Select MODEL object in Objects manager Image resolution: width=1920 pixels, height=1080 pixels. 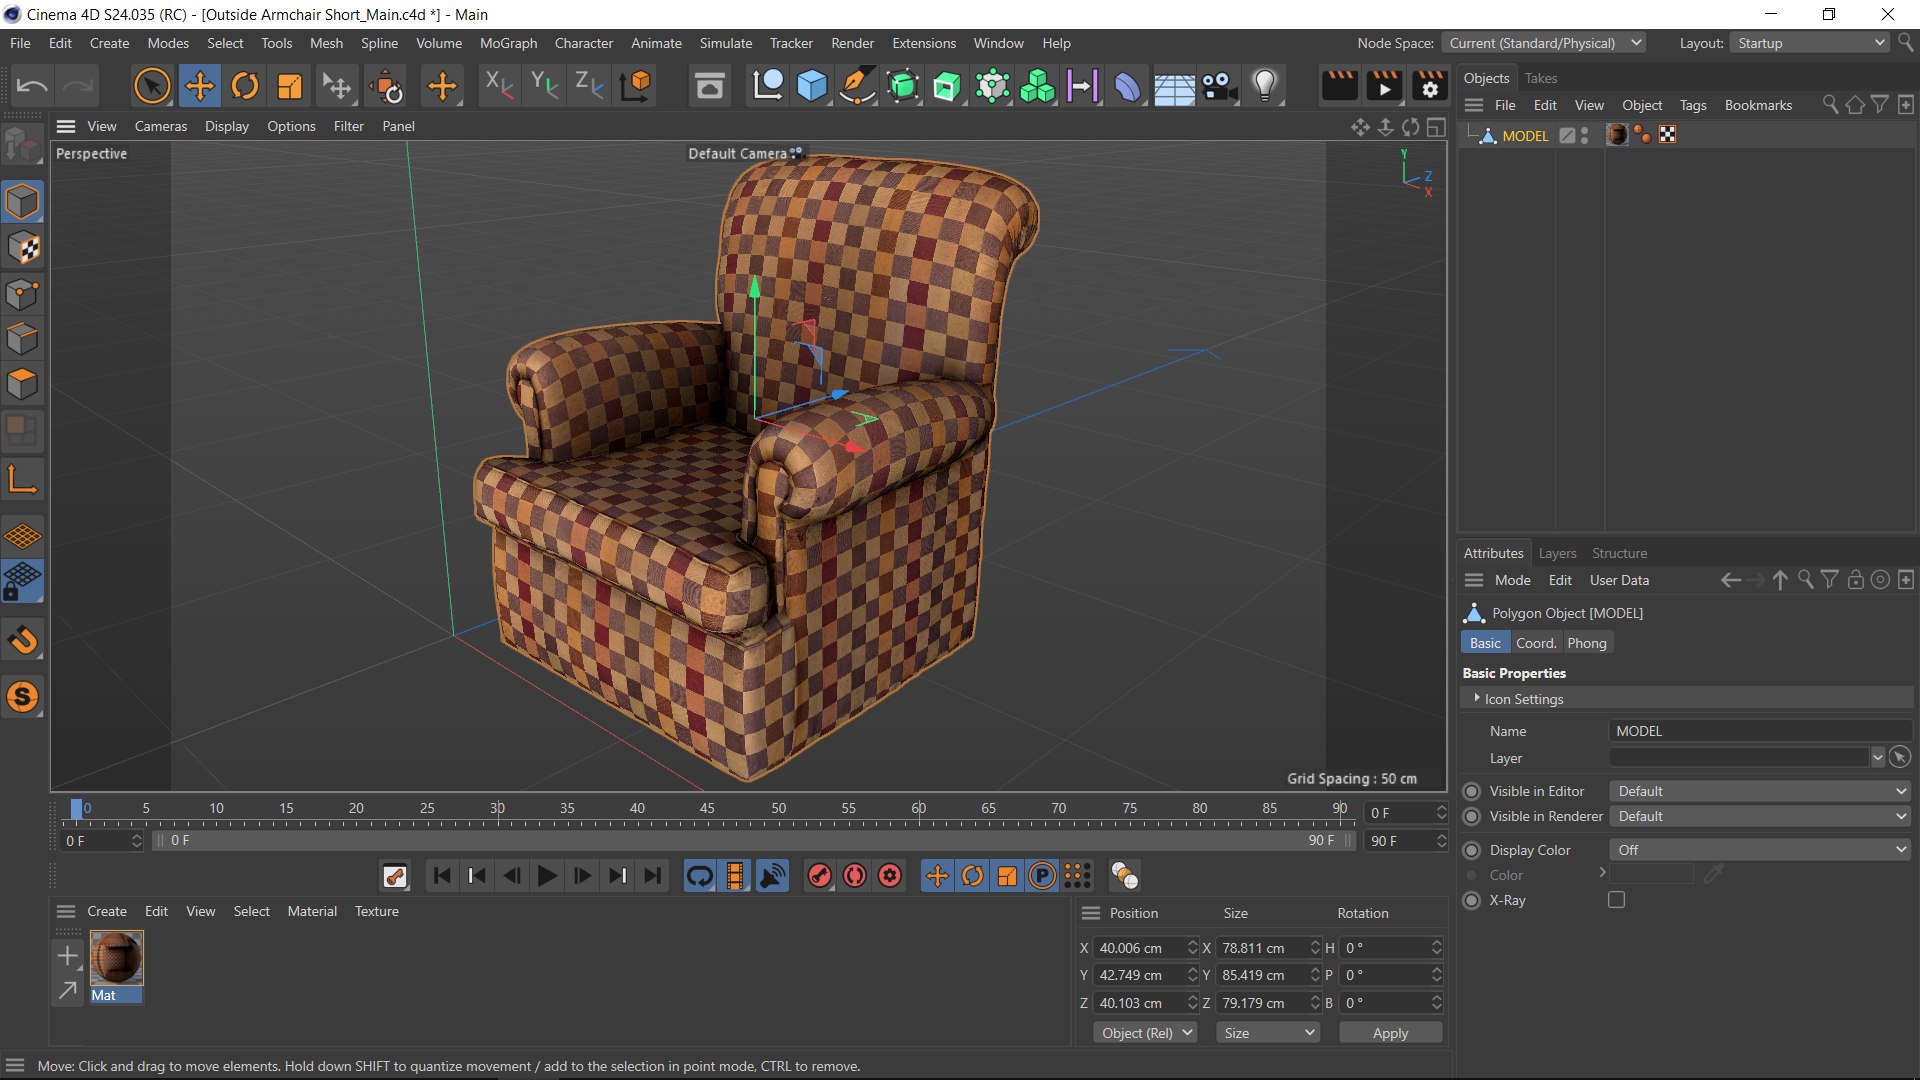point(1525,136)
